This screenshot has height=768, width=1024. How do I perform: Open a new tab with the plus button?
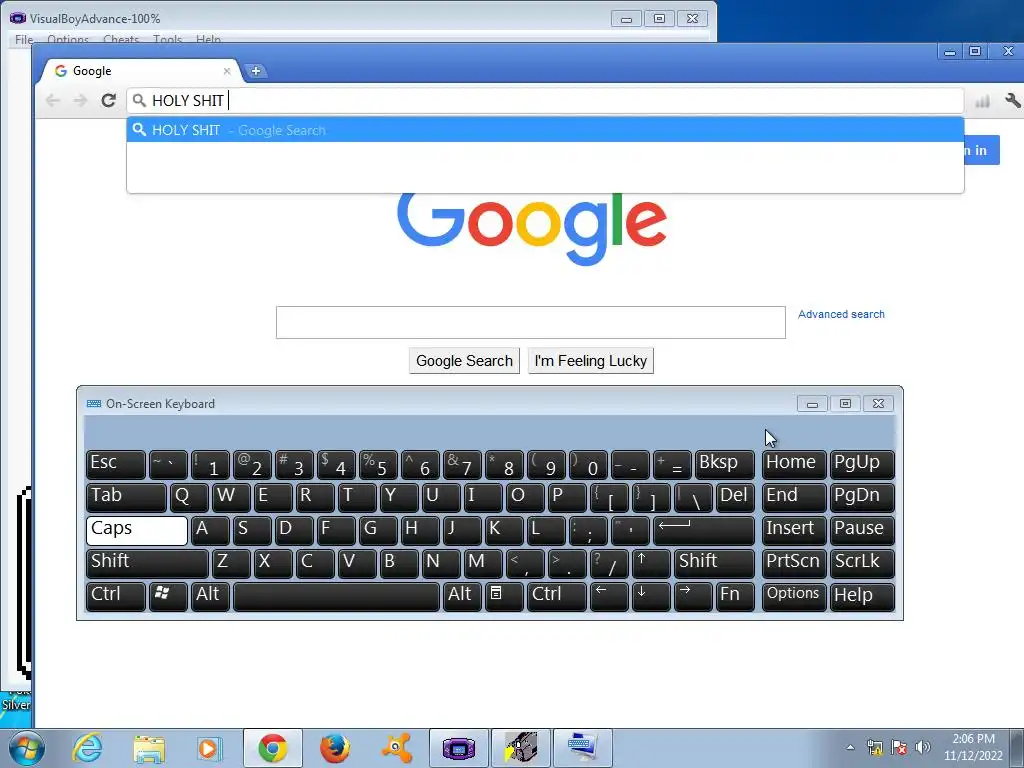[x=256, y=71]
